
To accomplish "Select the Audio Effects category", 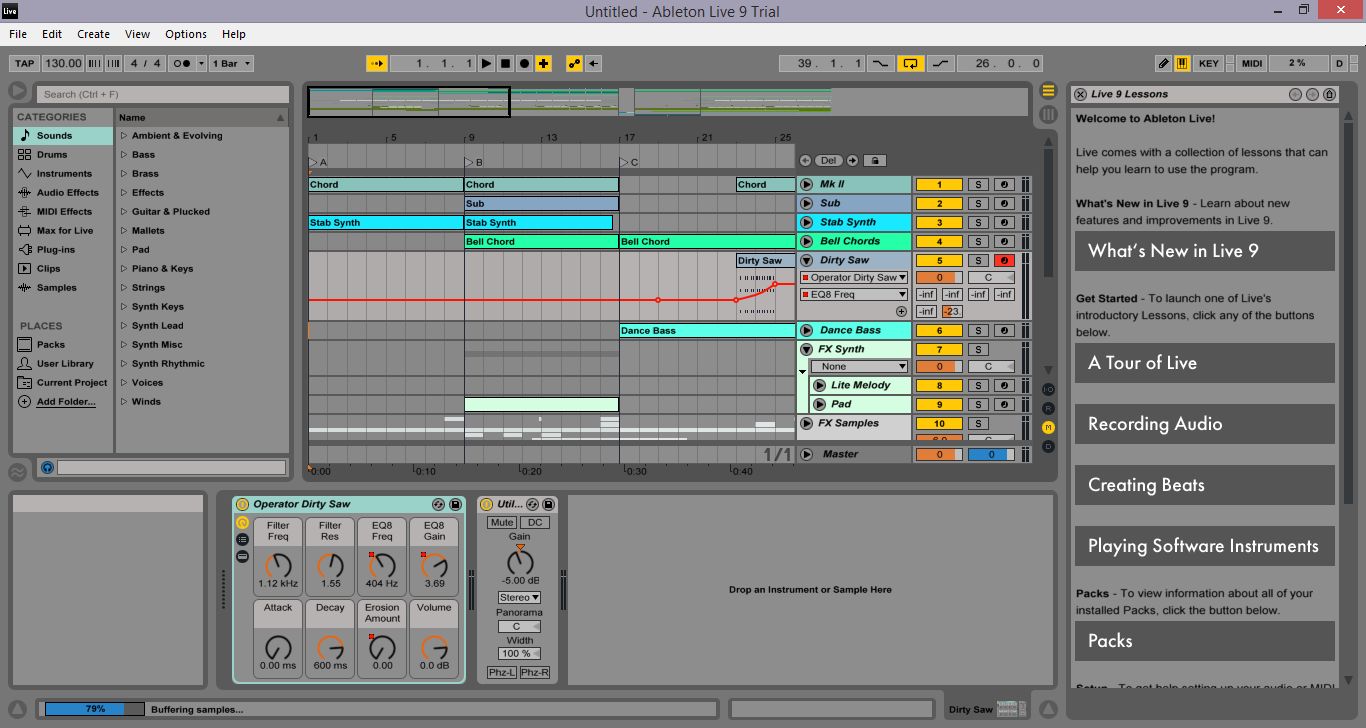I will 63,193.
